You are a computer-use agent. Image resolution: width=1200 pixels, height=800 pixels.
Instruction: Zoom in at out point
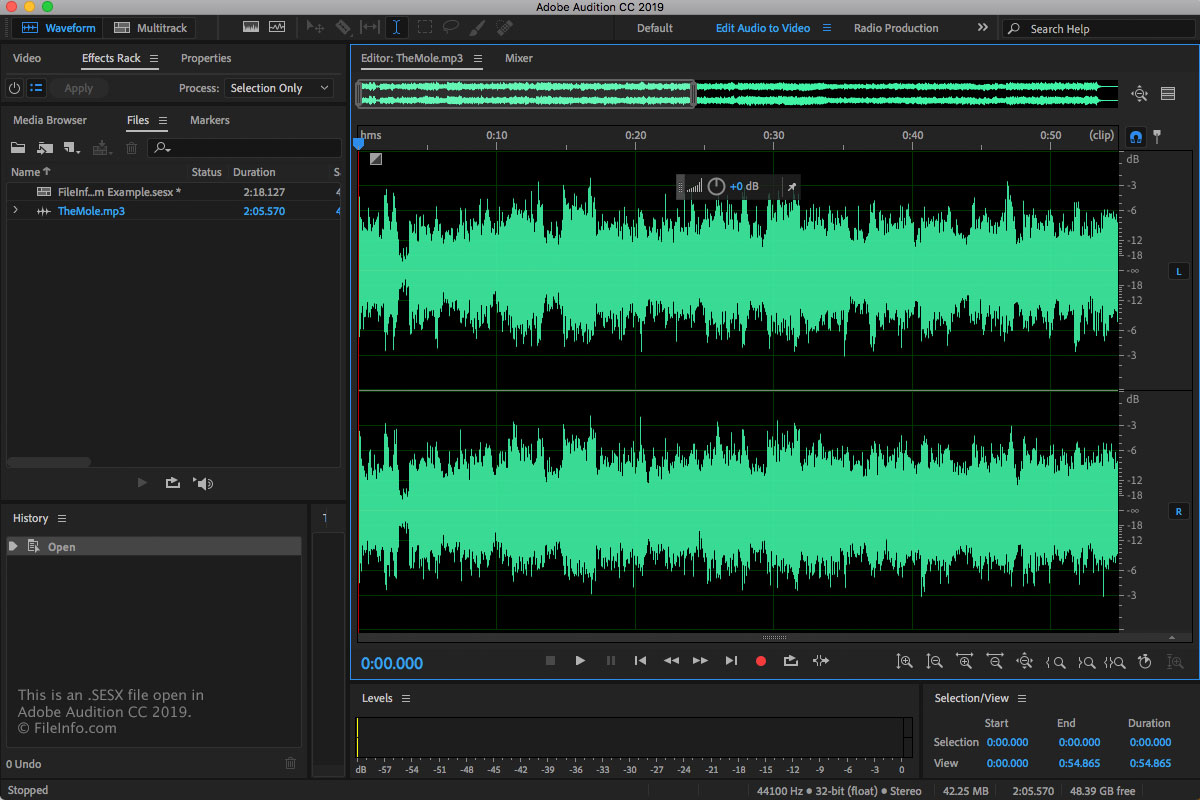(1085, 661)
